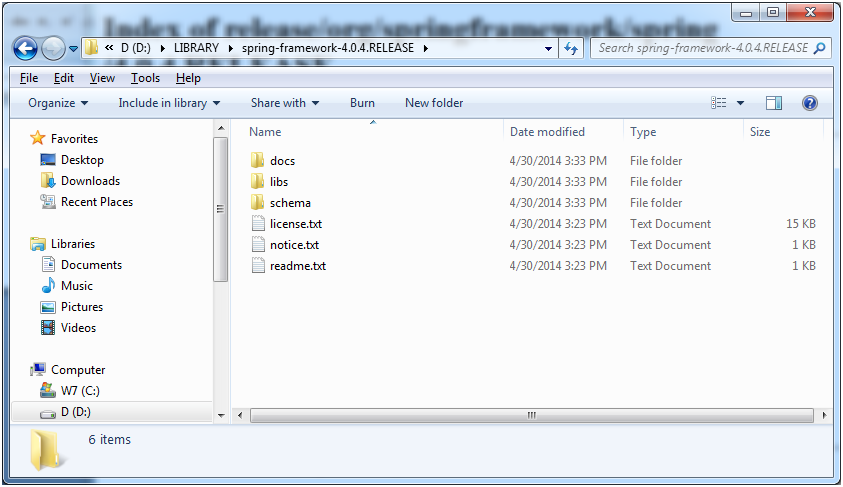Select the readme.txt file name

298,266
